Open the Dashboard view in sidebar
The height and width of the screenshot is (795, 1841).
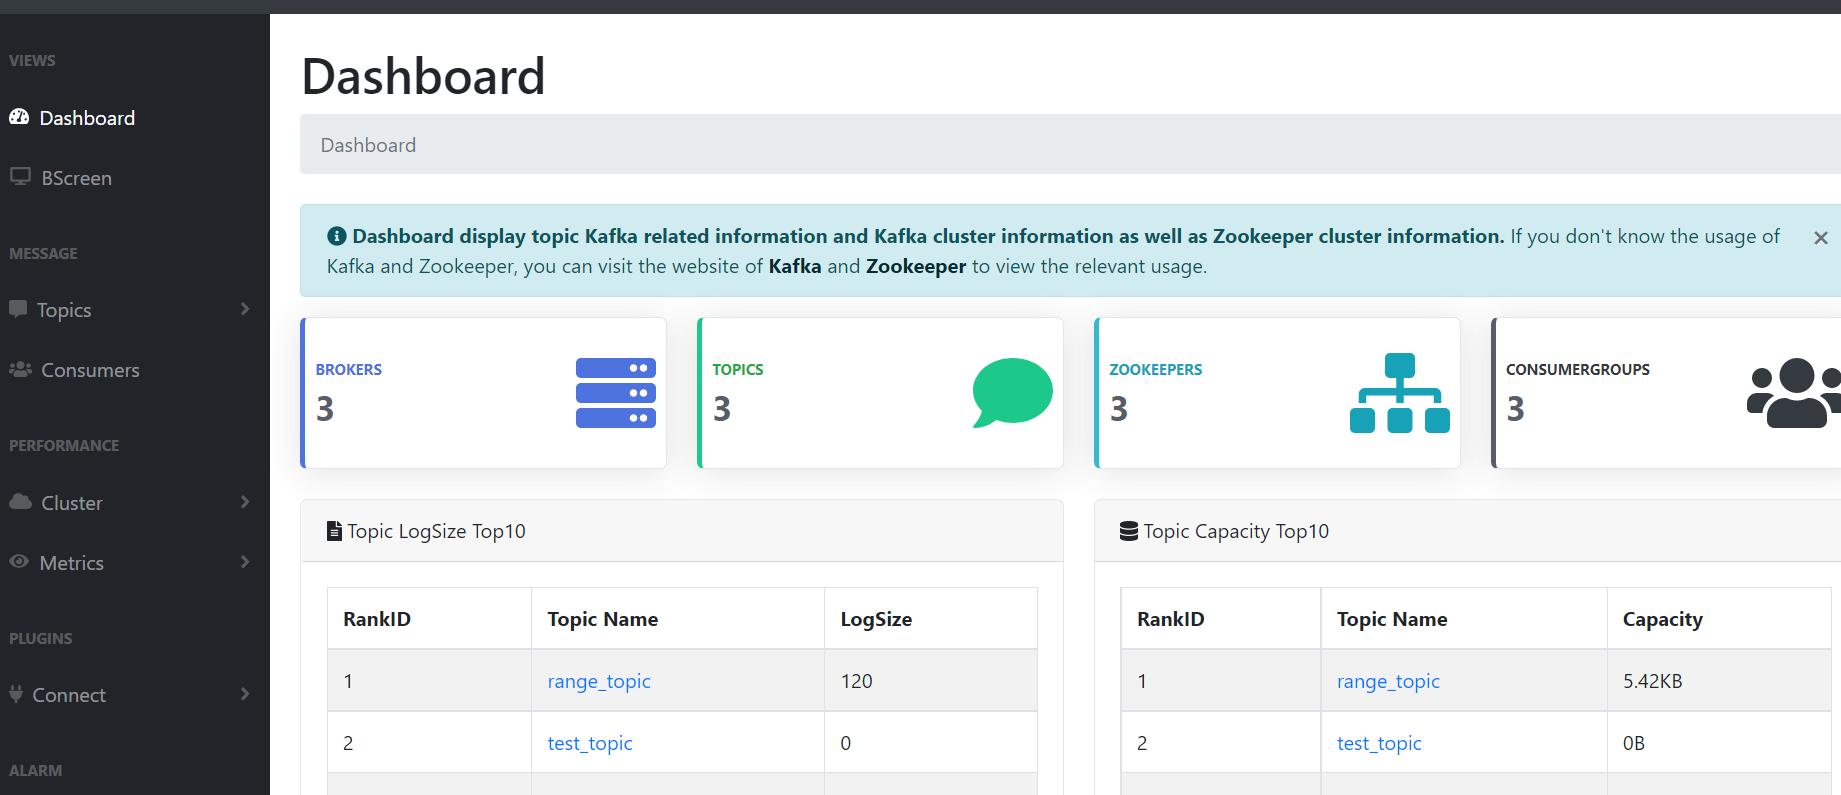pyautogui.click(x=87, y=118)
